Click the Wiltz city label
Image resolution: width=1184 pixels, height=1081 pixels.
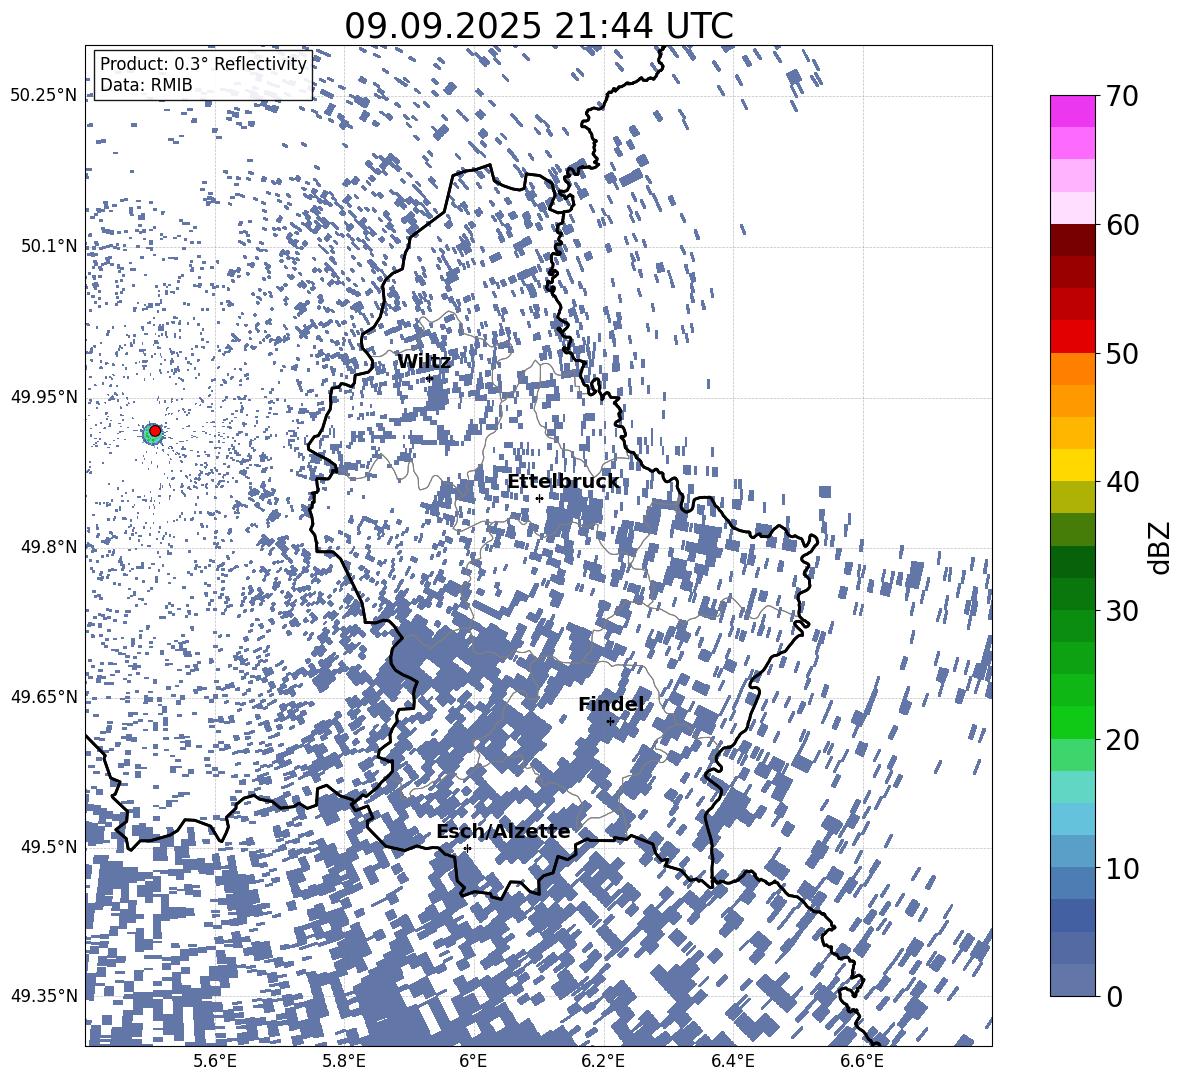[424, 362]
